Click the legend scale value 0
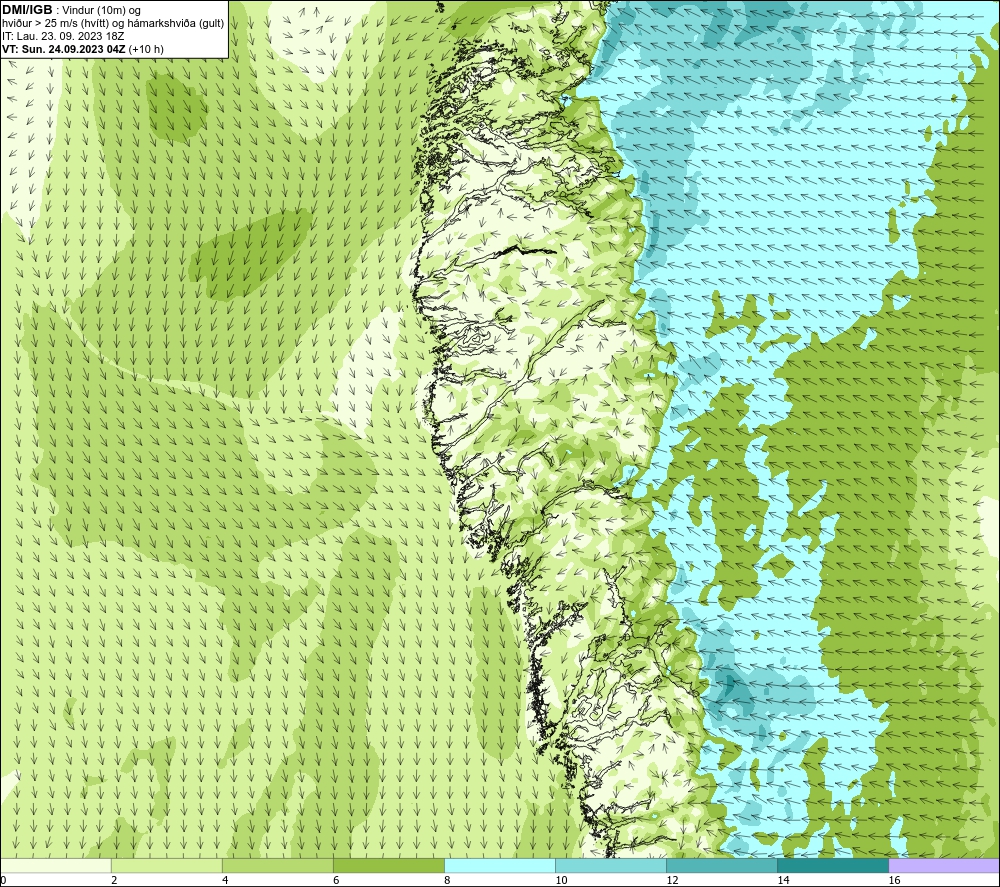The image size is (1000, 887). click(x=4, y=881)
